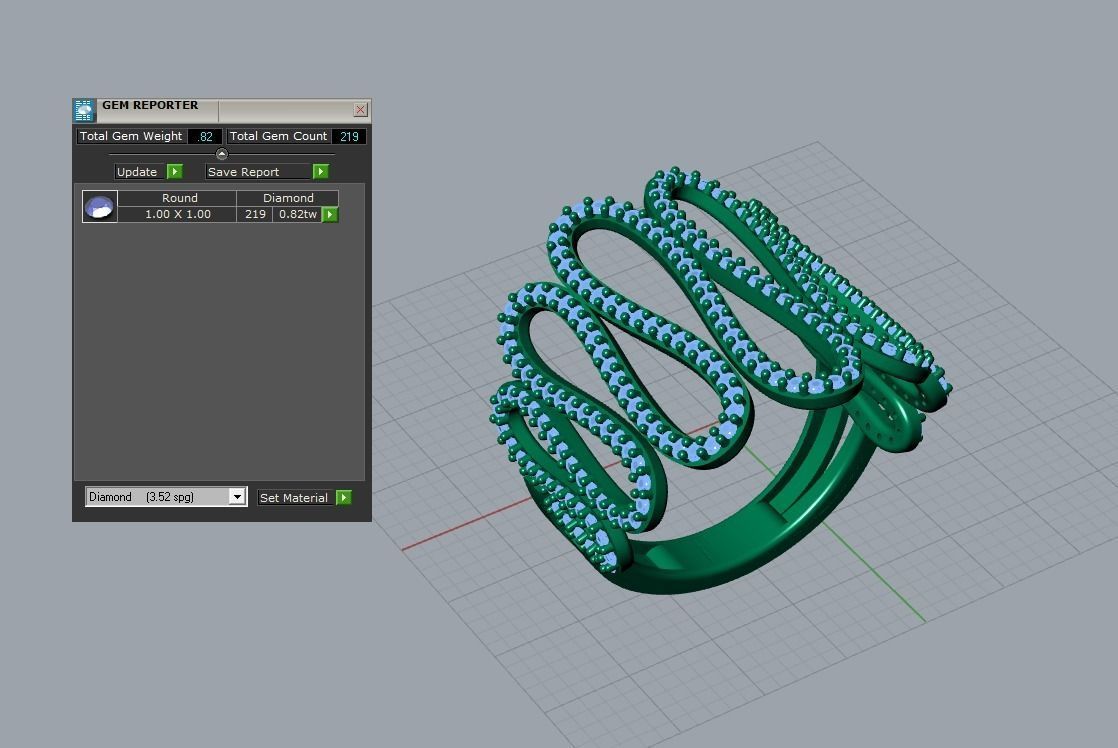Click the Save Report button label

pyautogui.click(x=243, y=172)
